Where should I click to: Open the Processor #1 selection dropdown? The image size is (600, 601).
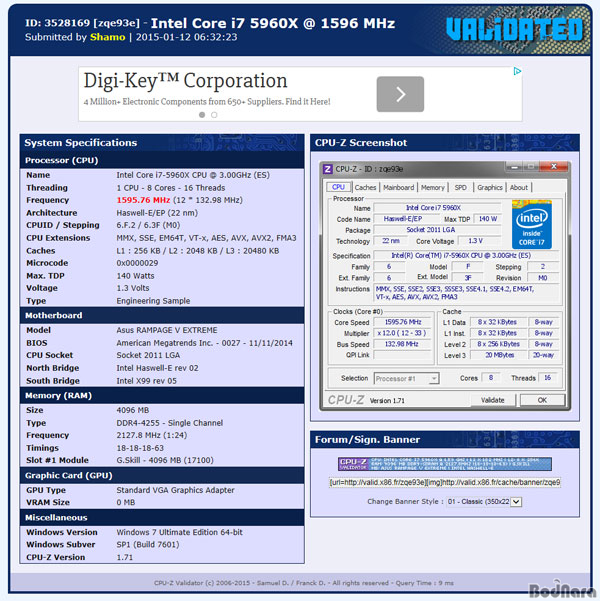pyautogui.click(x=406, y=379)
